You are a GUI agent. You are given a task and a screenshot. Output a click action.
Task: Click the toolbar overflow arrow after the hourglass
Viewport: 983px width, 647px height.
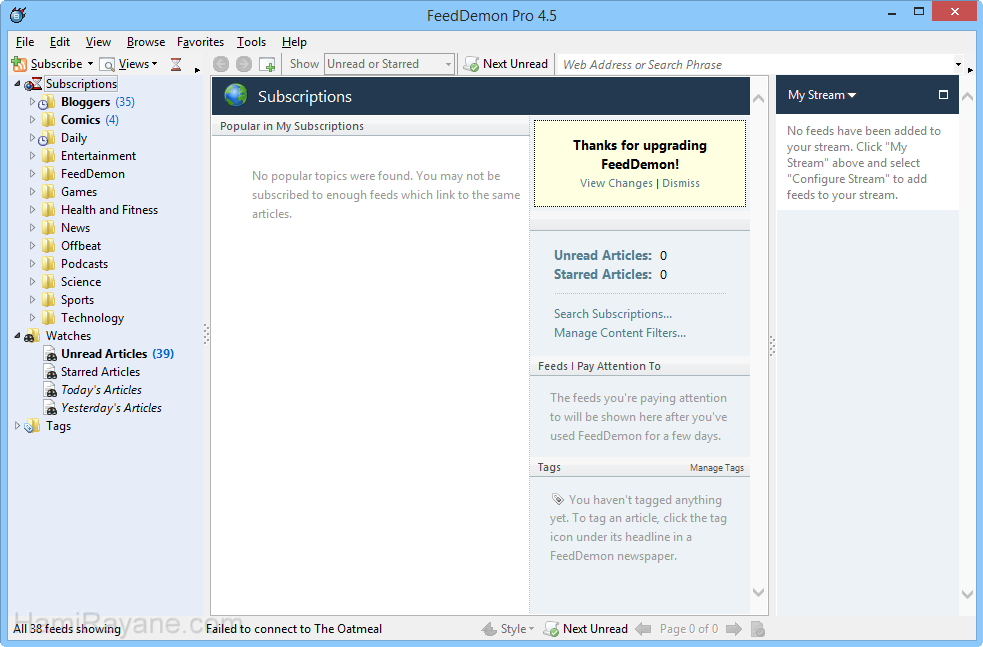click(x=197, y=70)
